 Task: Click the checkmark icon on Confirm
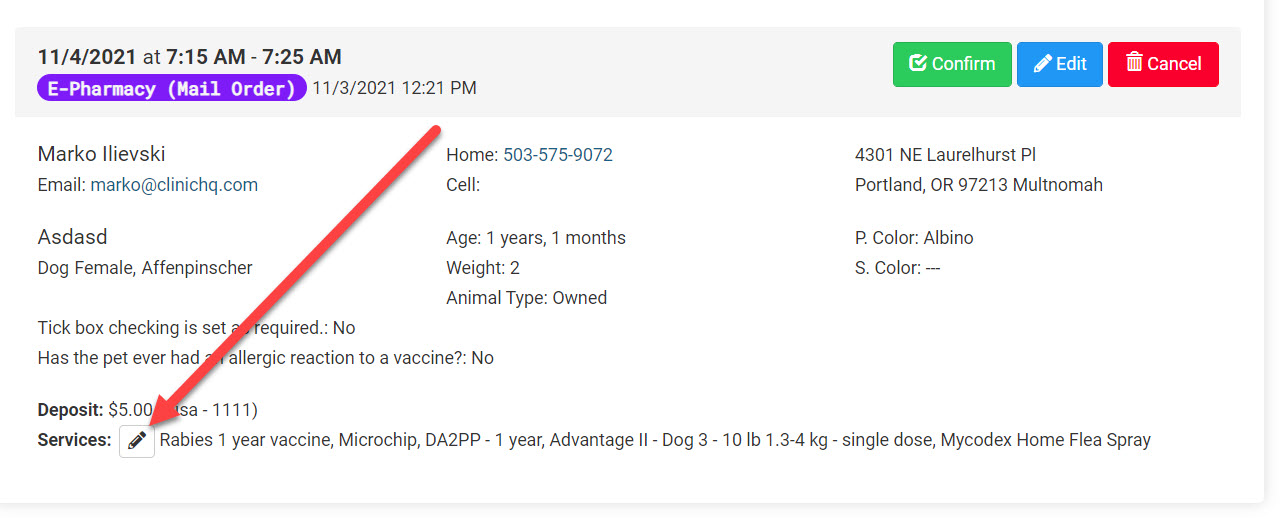(x=917, y=64)
